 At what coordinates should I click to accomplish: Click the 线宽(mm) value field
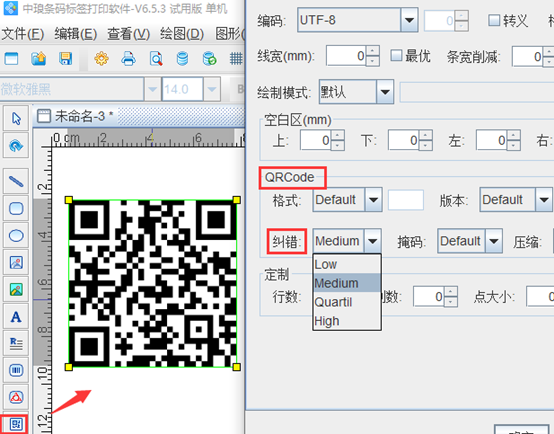pyautogui.click(x=346, y=56)
